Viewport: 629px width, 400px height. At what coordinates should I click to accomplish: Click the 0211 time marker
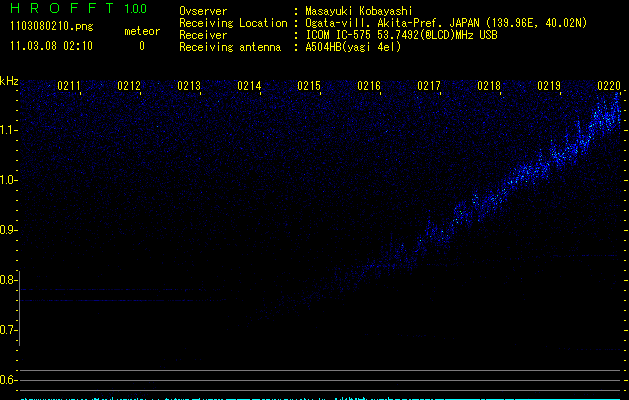pos(69,86)
